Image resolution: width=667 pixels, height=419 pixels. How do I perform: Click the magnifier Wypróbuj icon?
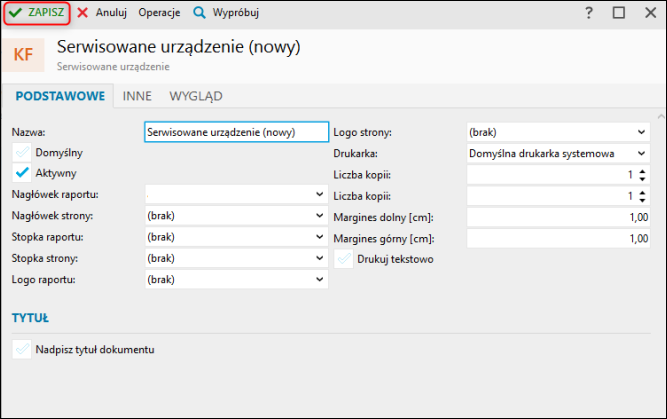click(x=199, y=13)
